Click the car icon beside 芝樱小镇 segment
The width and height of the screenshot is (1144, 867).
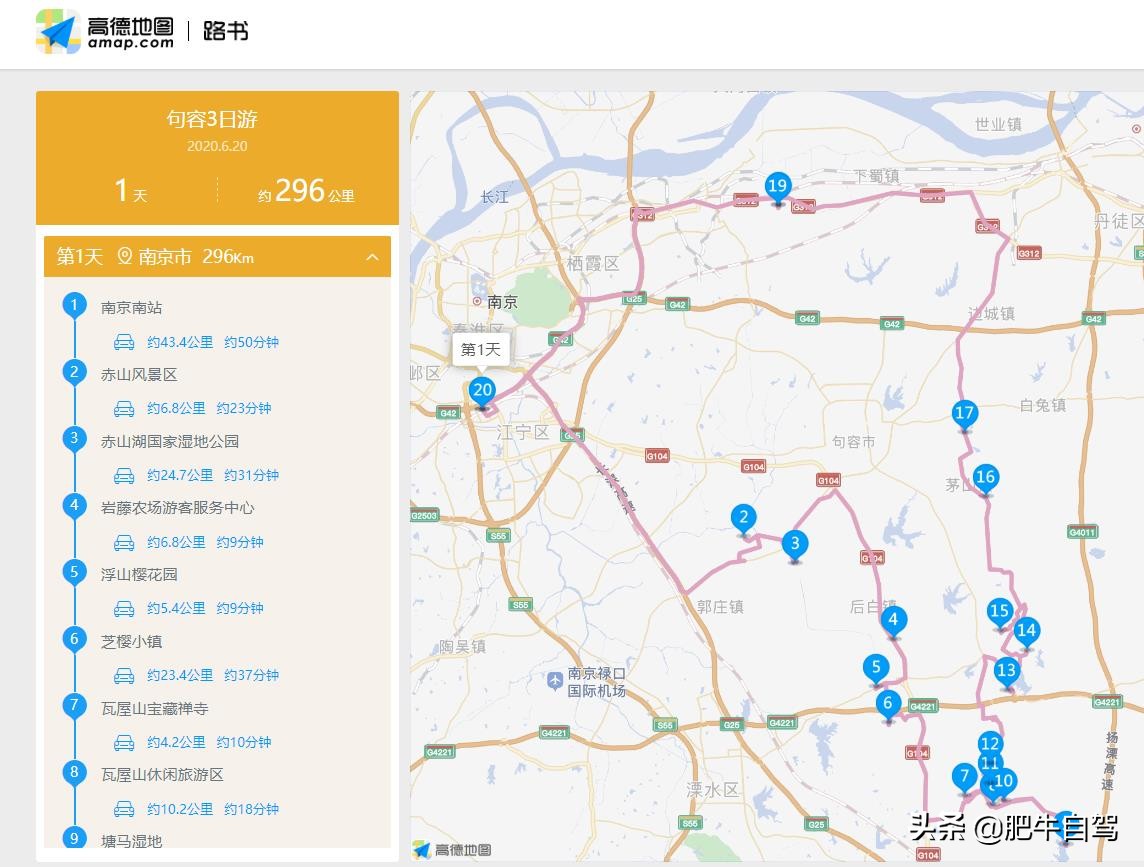(x=123, y=675)
